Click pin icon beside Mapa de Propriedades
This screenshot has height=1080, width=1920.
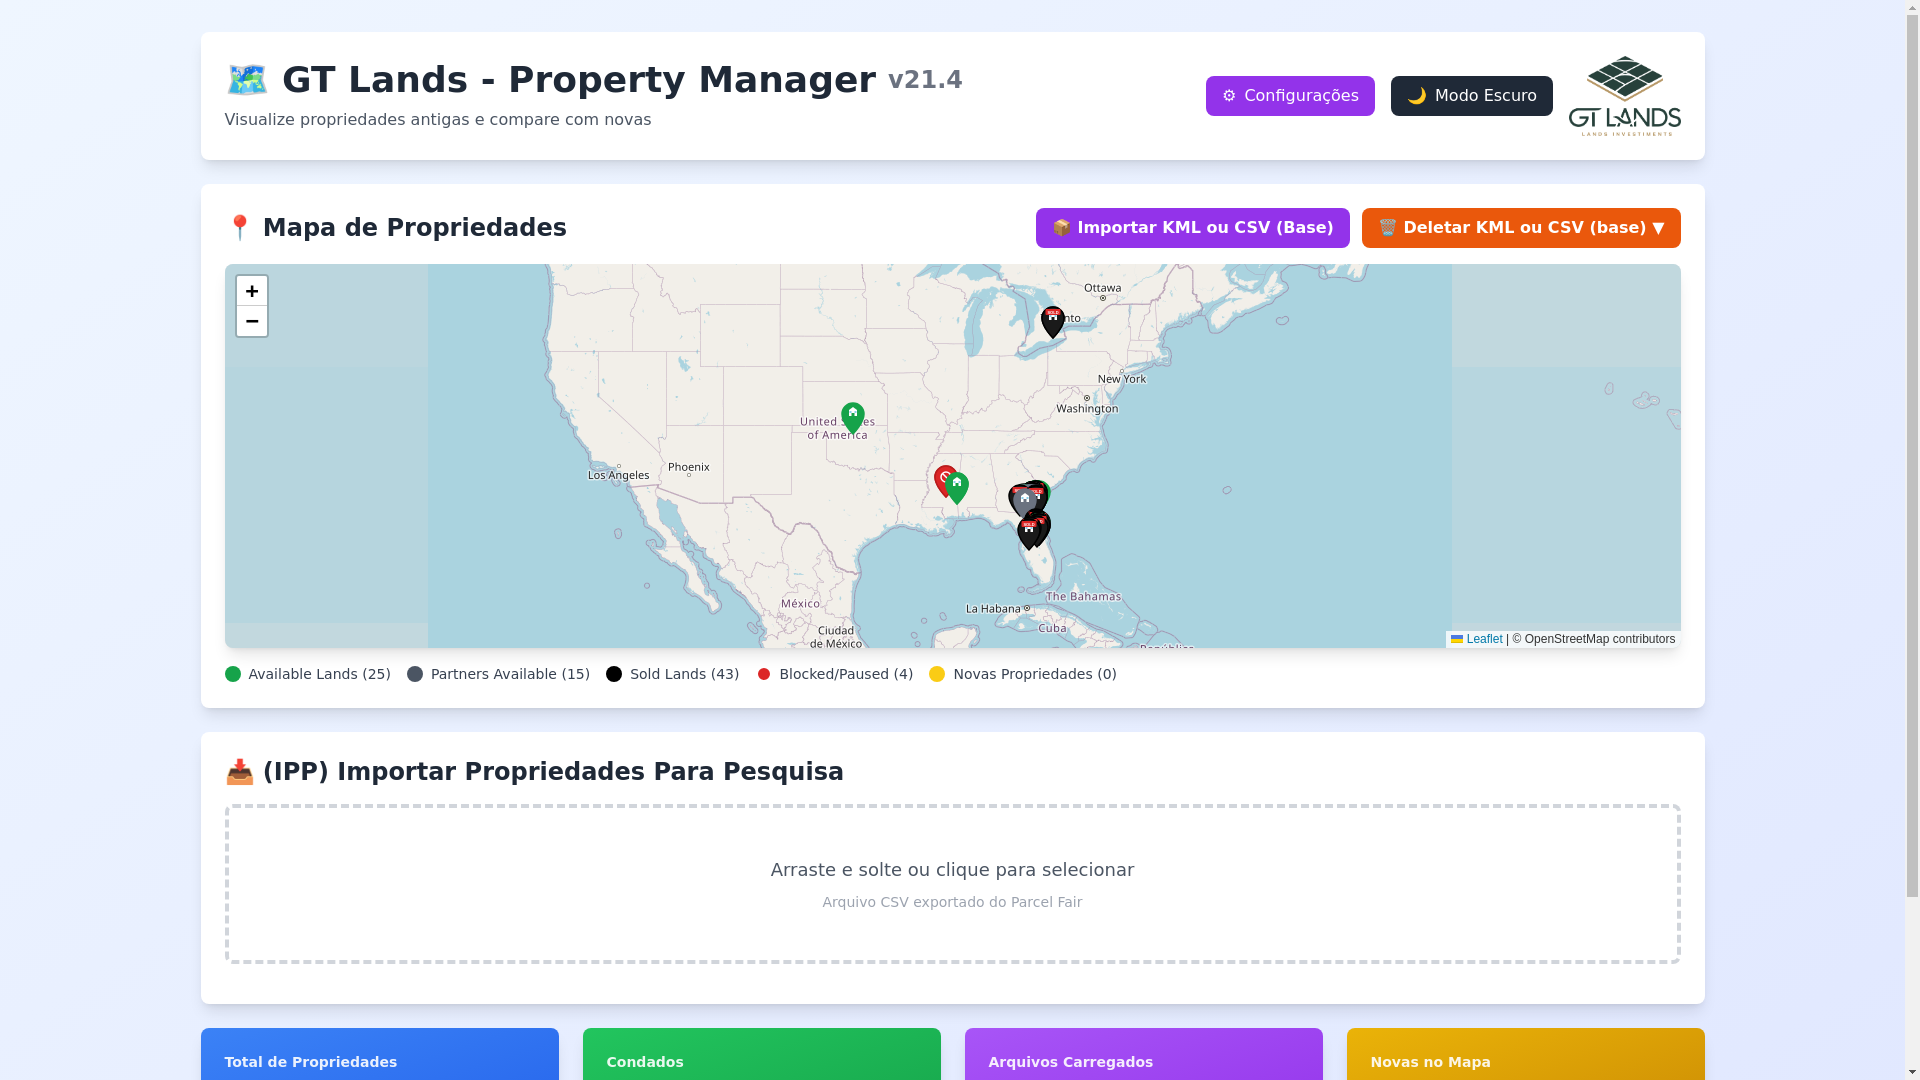point(240,228)
